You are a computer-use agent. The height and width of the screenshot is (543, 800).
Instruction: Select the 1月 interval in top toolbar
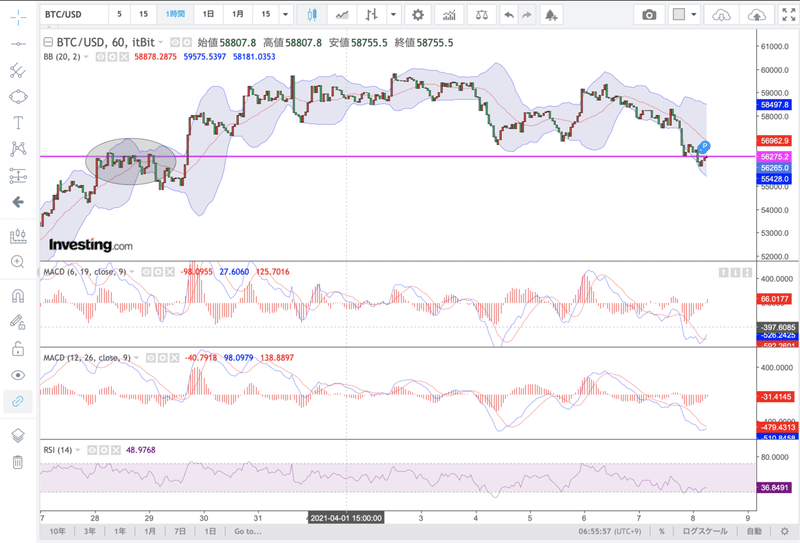[238, 15]
